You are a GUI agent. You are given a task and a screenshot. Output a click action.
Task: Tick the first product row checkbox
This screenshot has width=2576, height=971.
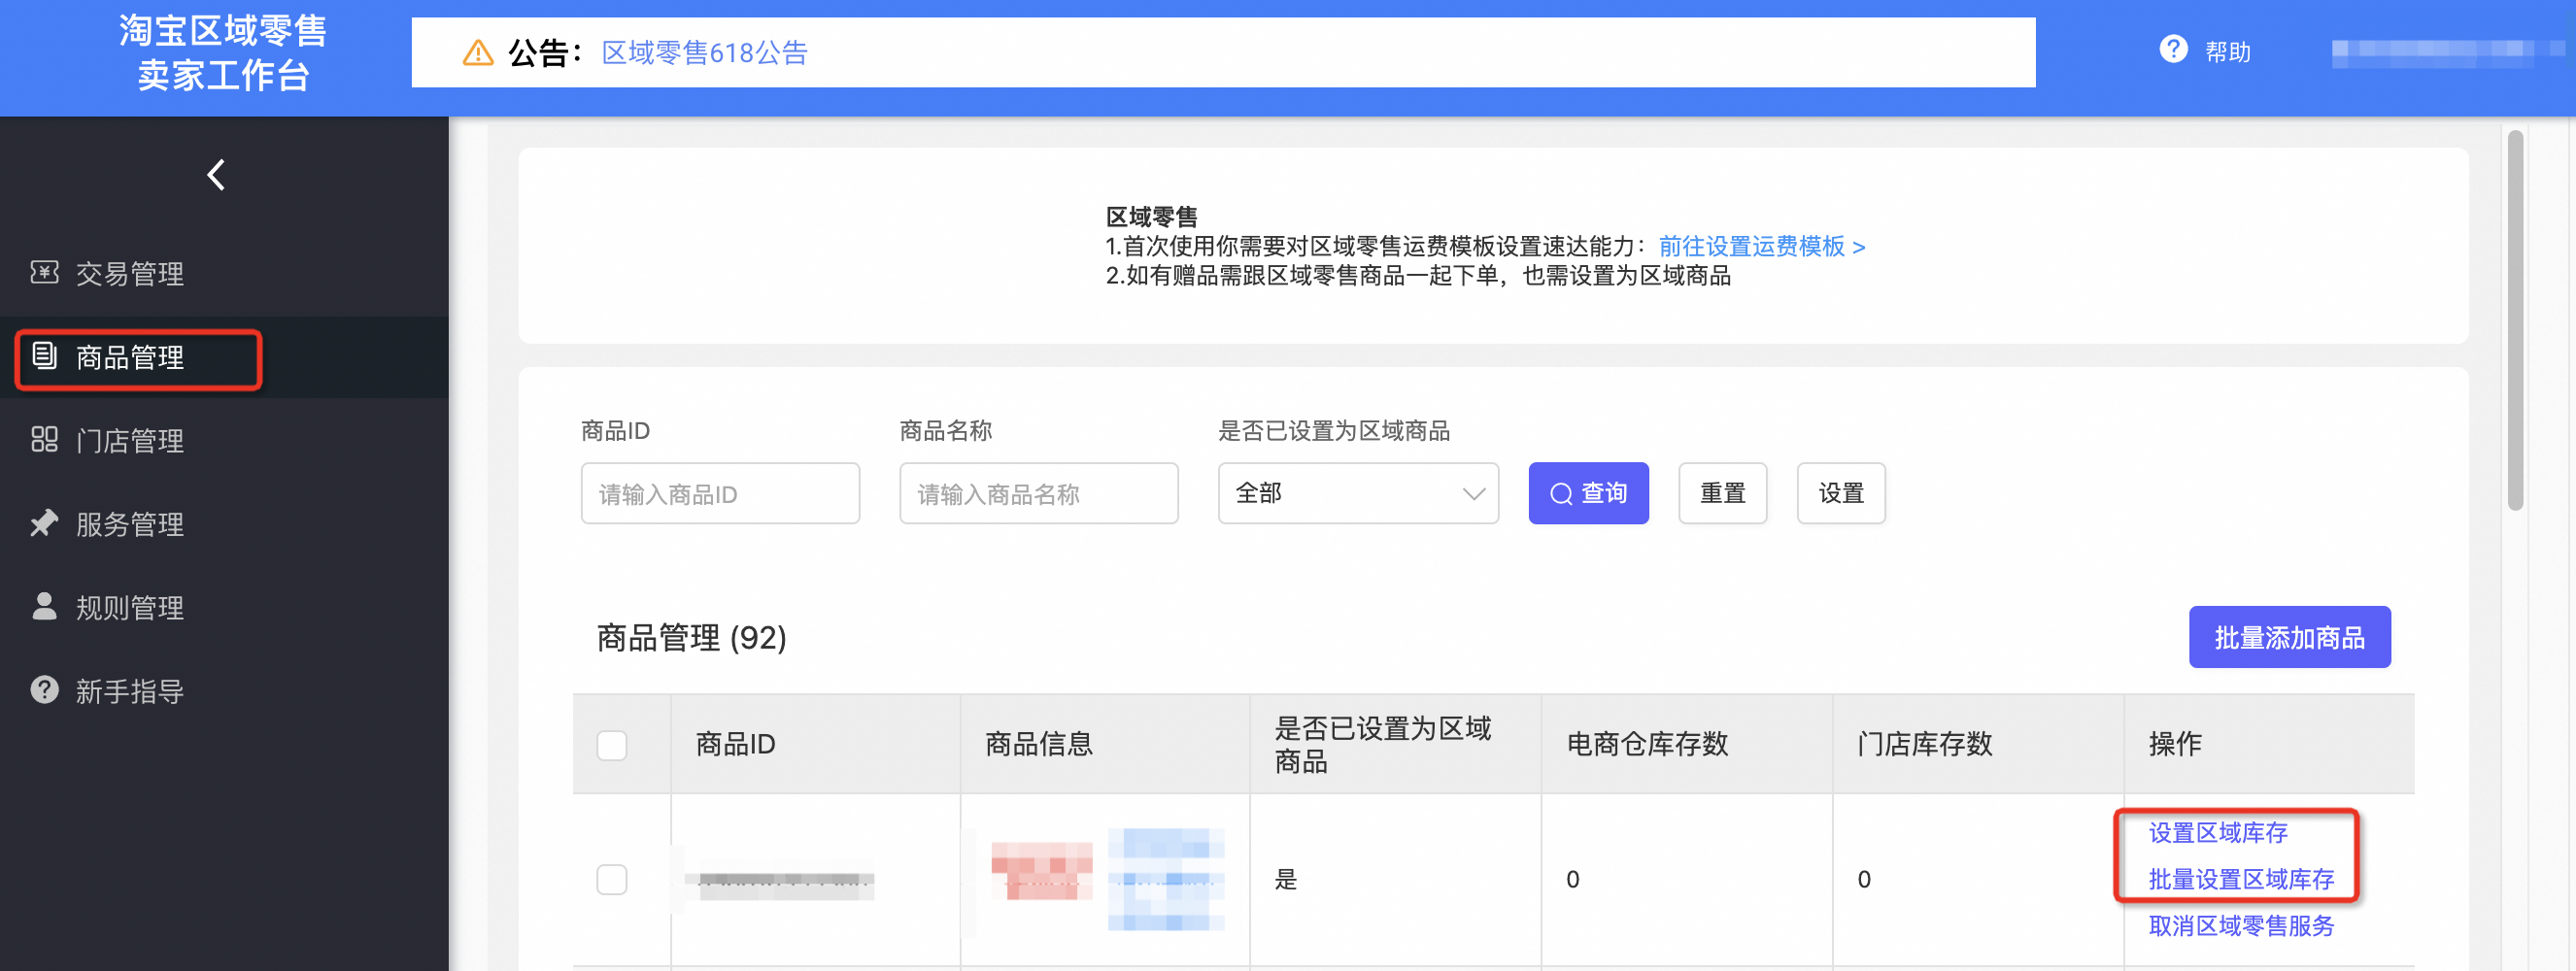[612, 879]
